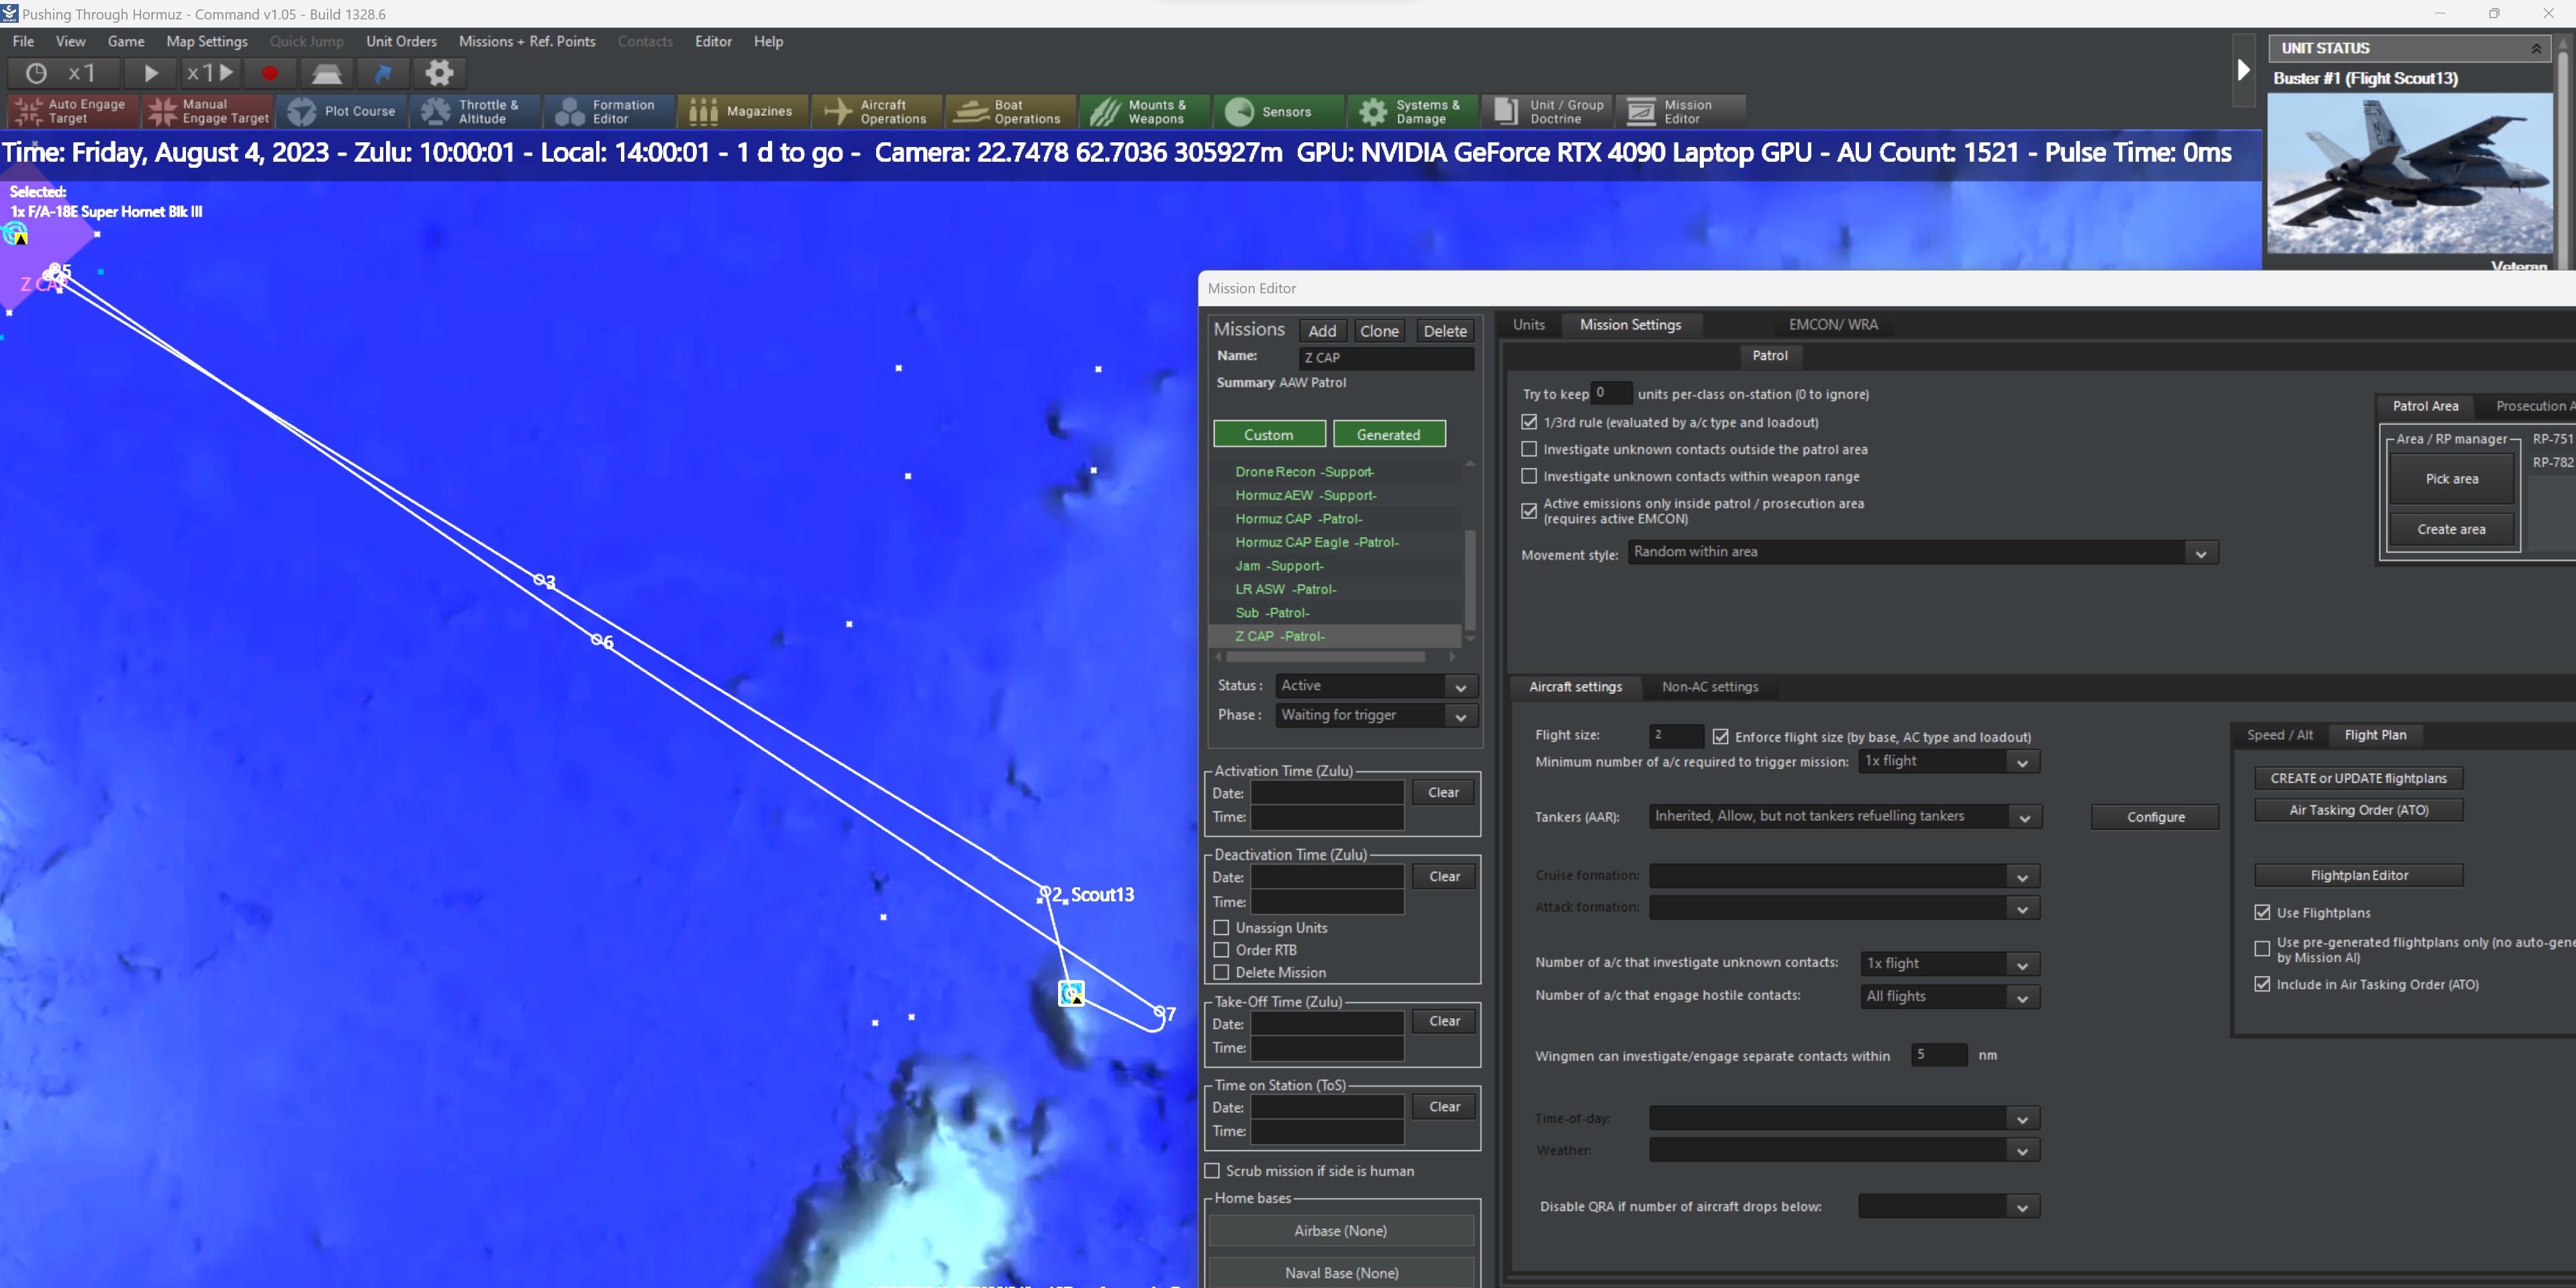Click waypoint 7 marker on map
Viewport: 2576px width, 1288px height.
[x=1161, y=1013]
